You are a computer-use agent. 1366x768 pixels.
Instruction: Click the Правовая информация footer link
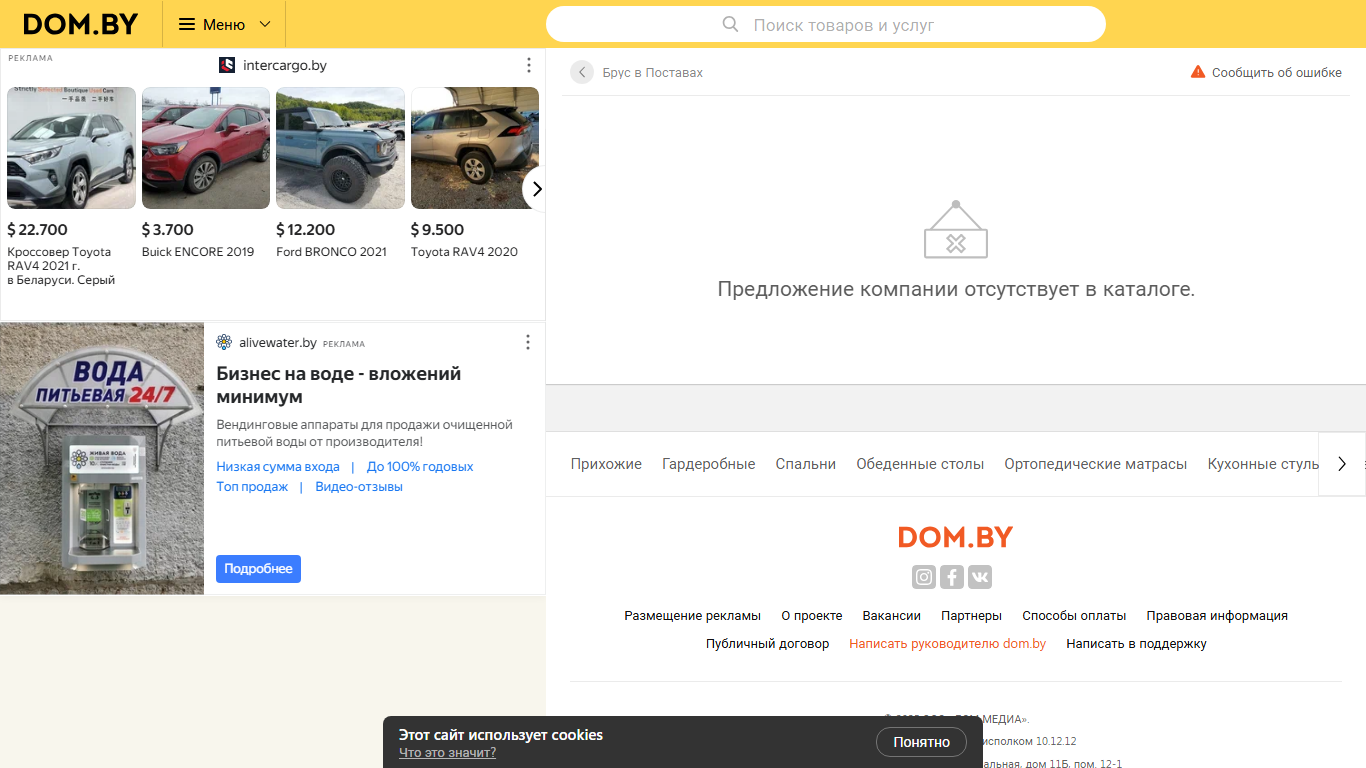coord(1217,616)
